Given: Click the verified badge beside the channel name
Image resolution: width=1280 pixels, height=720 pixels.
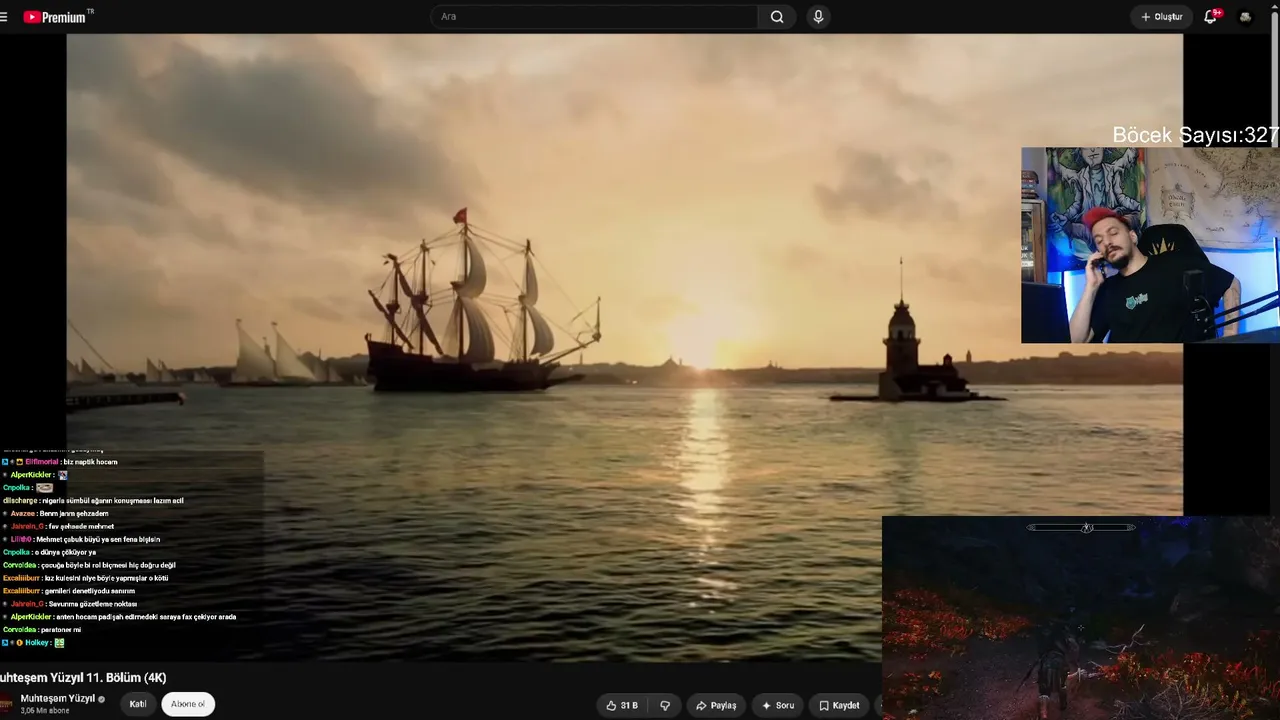Looking at the screenshot, I should (x=101, y=699).
